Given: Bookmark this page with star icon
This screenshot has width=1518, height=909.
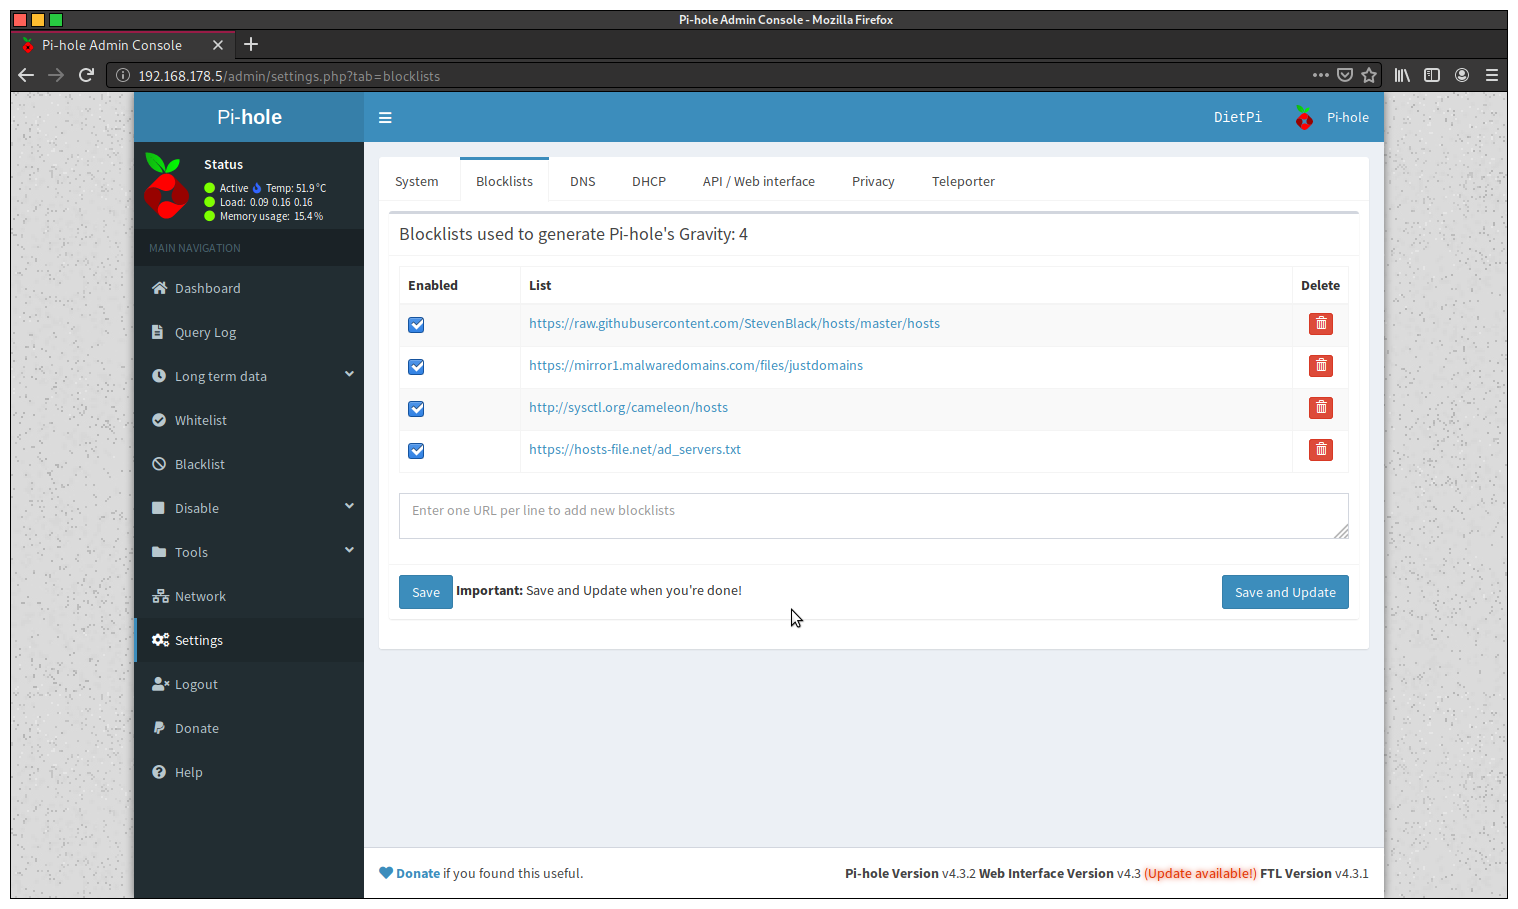Looking at the screenshot, I should click(1369, 75).
